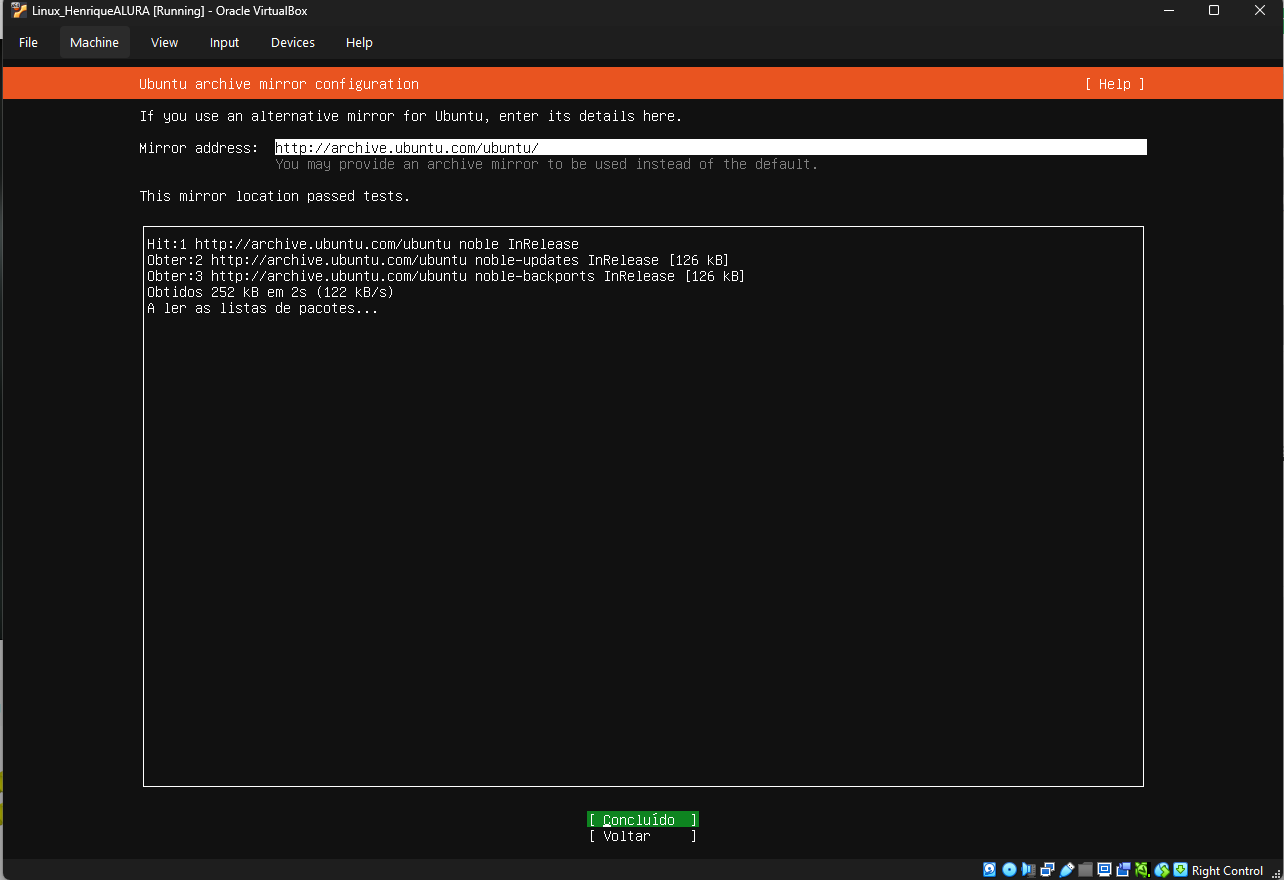Open the Machine menu
This screenshot has width=1284, height=880.
pyautogui.click(x=94, y=43)
